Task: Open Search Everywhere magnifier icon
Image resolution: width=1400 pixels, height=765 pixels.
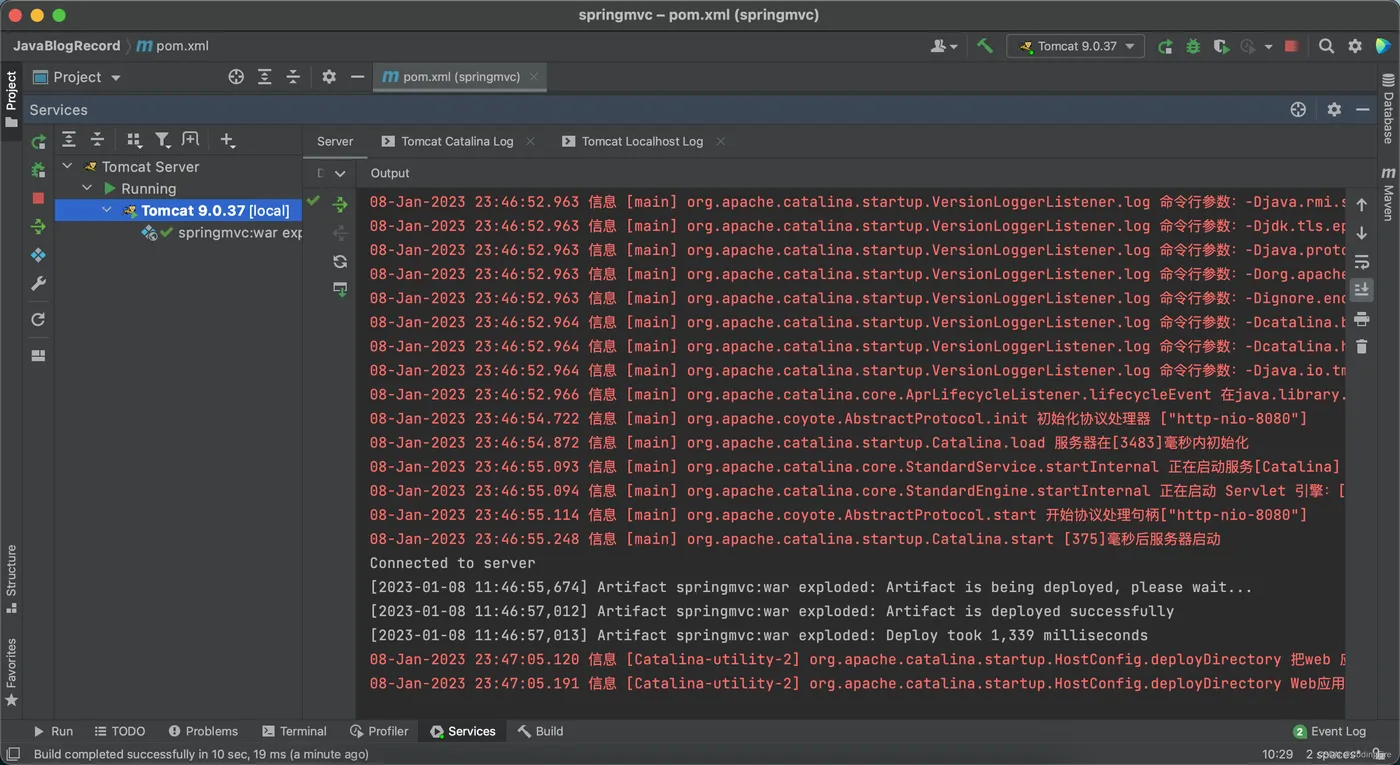Action: 1326,46
